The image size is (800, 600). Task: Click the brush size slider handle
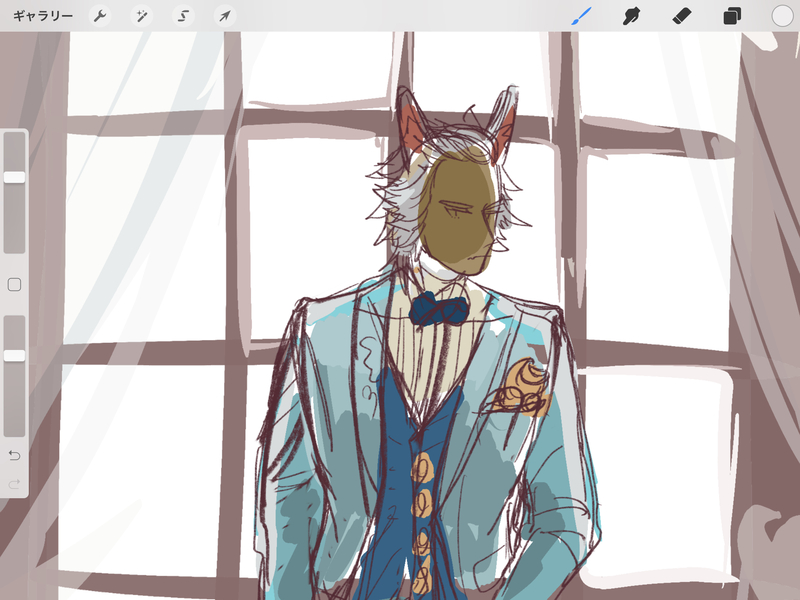(14, 177)
